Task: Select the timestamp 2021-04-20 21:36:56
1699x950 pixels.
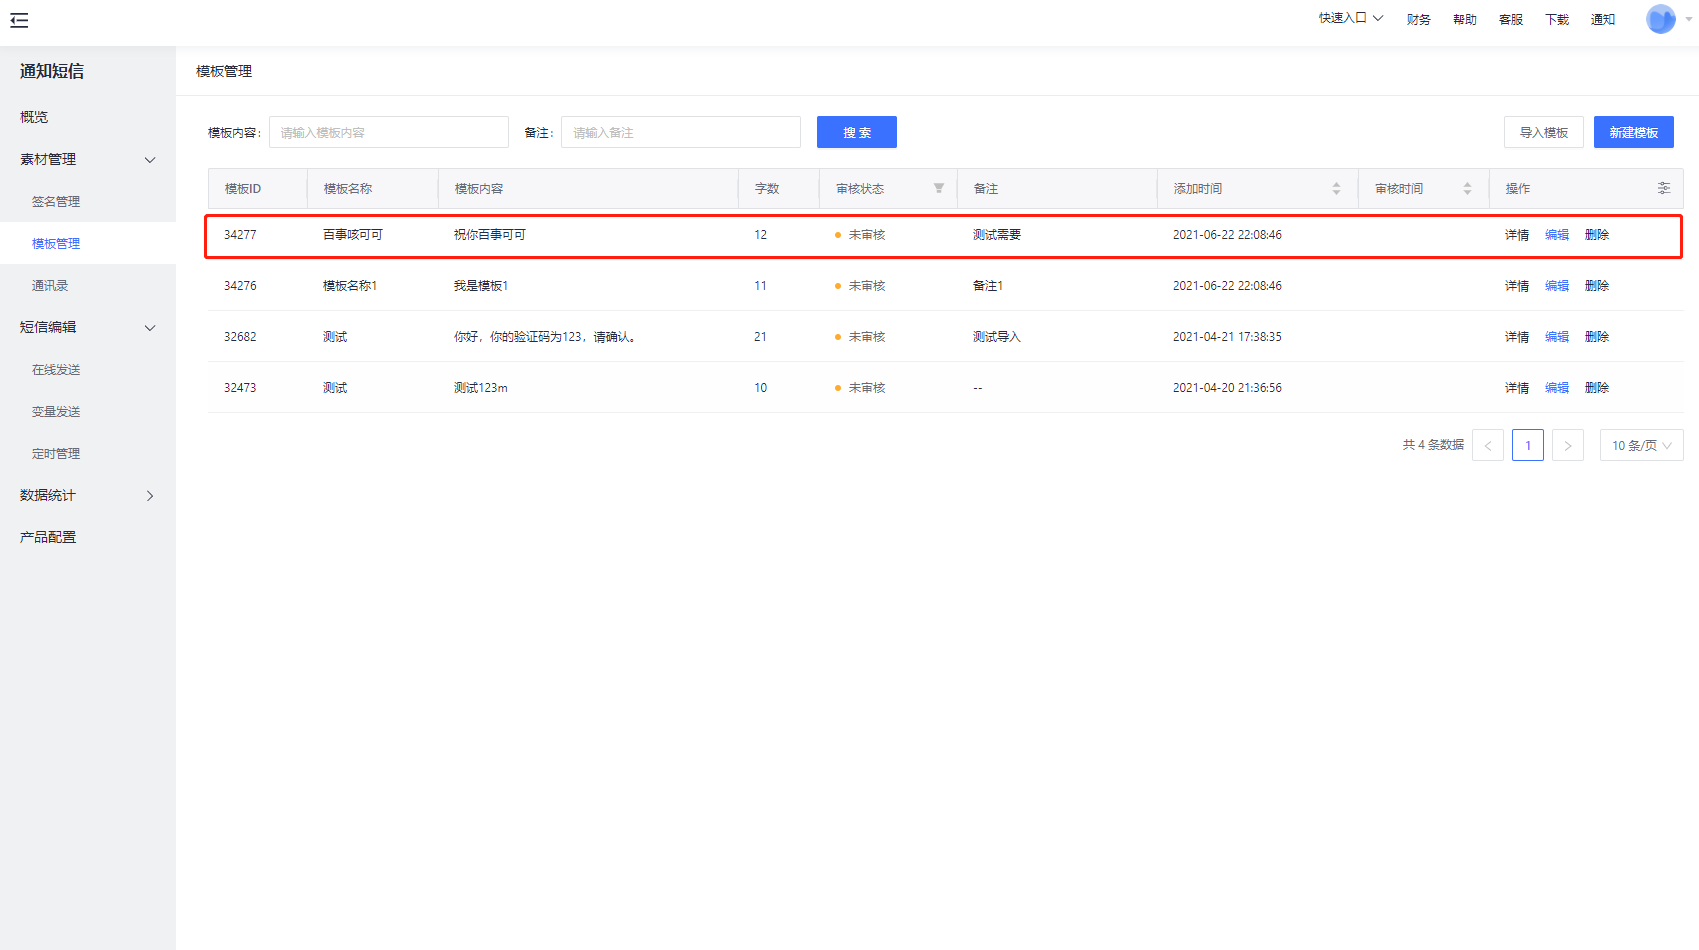Action: click(x=1227, y=388)
